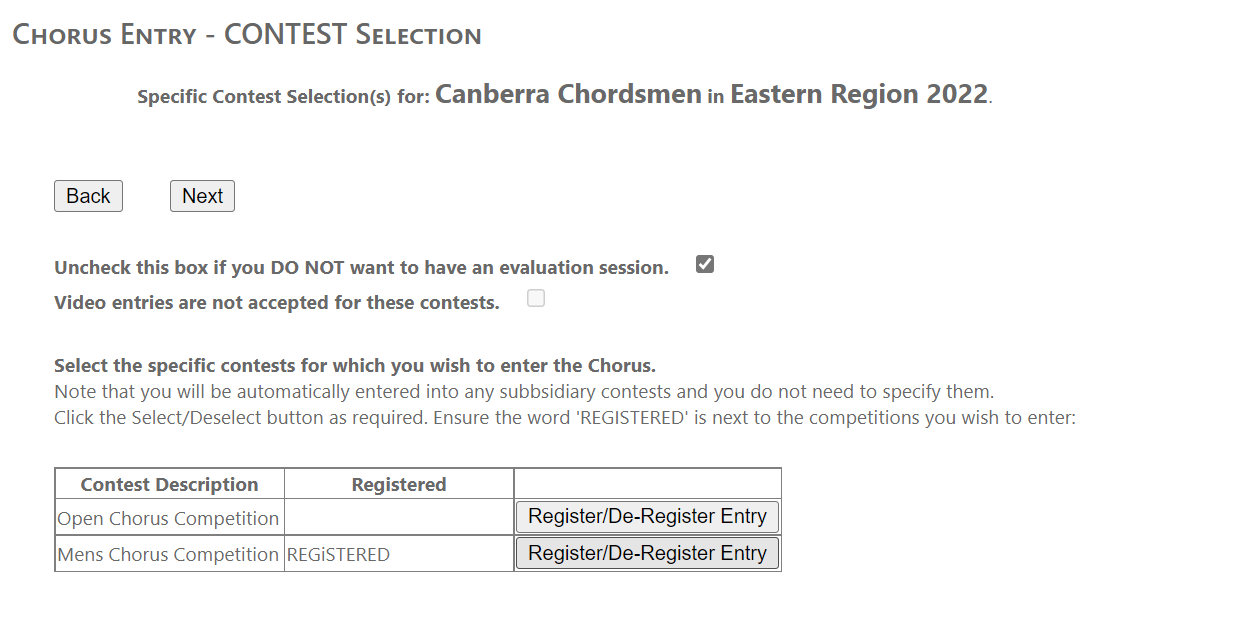Click the Open Chorus Competition cell
Screen dimensions: 1251x643
point(168,519)
